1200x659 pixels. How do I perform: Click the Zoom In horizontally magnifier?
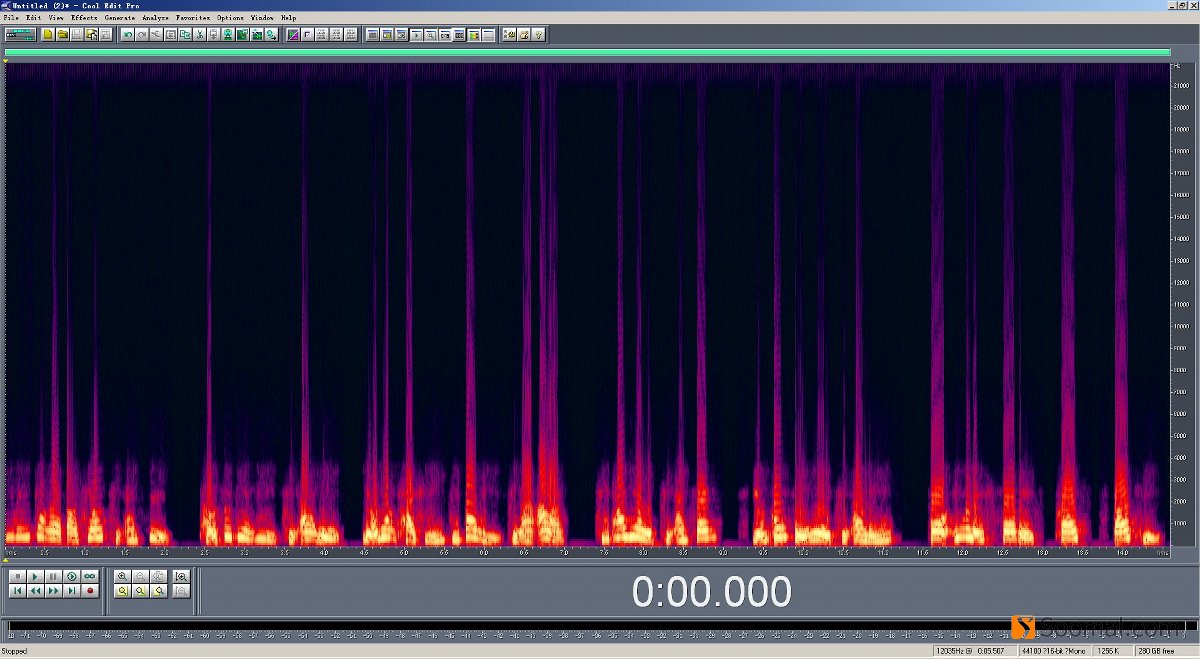pos(122,576)
